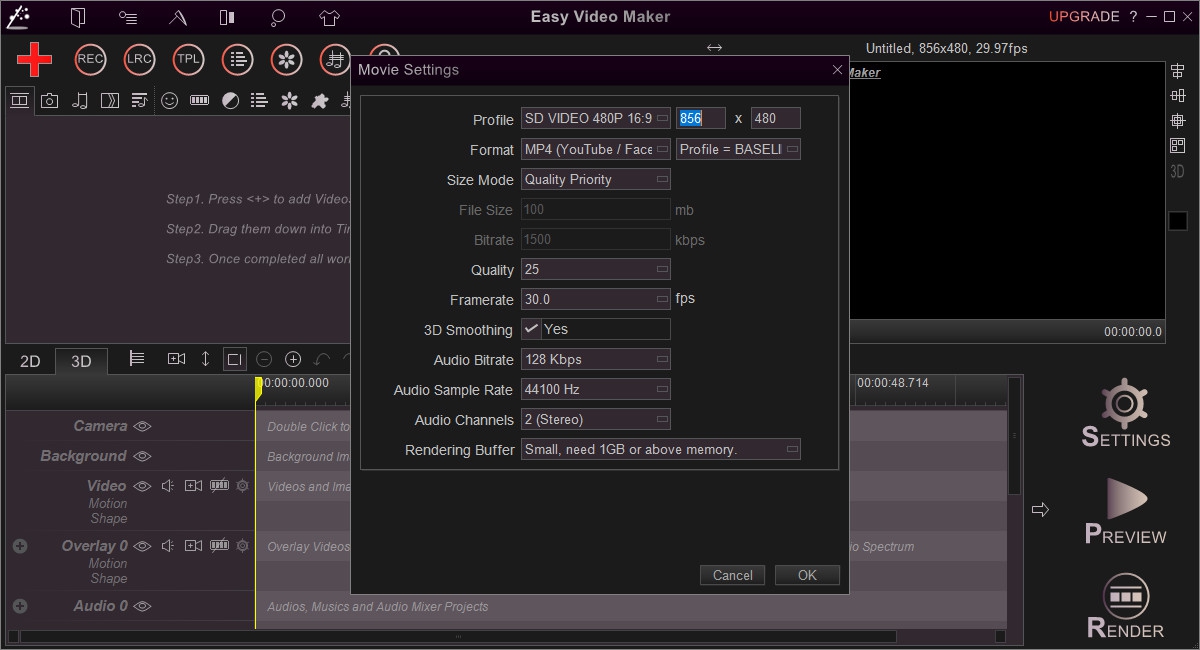The width and height of the screenshot is (1200, 650).
Task: Open the video clips resource tab
Action: 19,100
